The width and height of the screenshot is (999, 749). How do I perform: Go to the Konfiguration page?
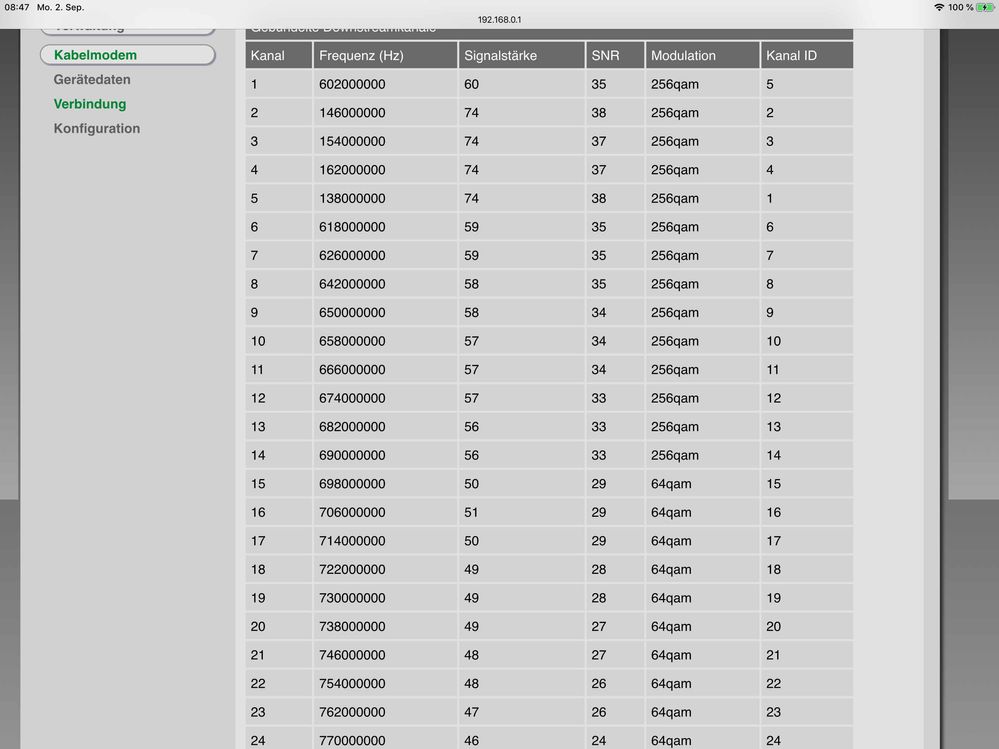pos(97,129)
